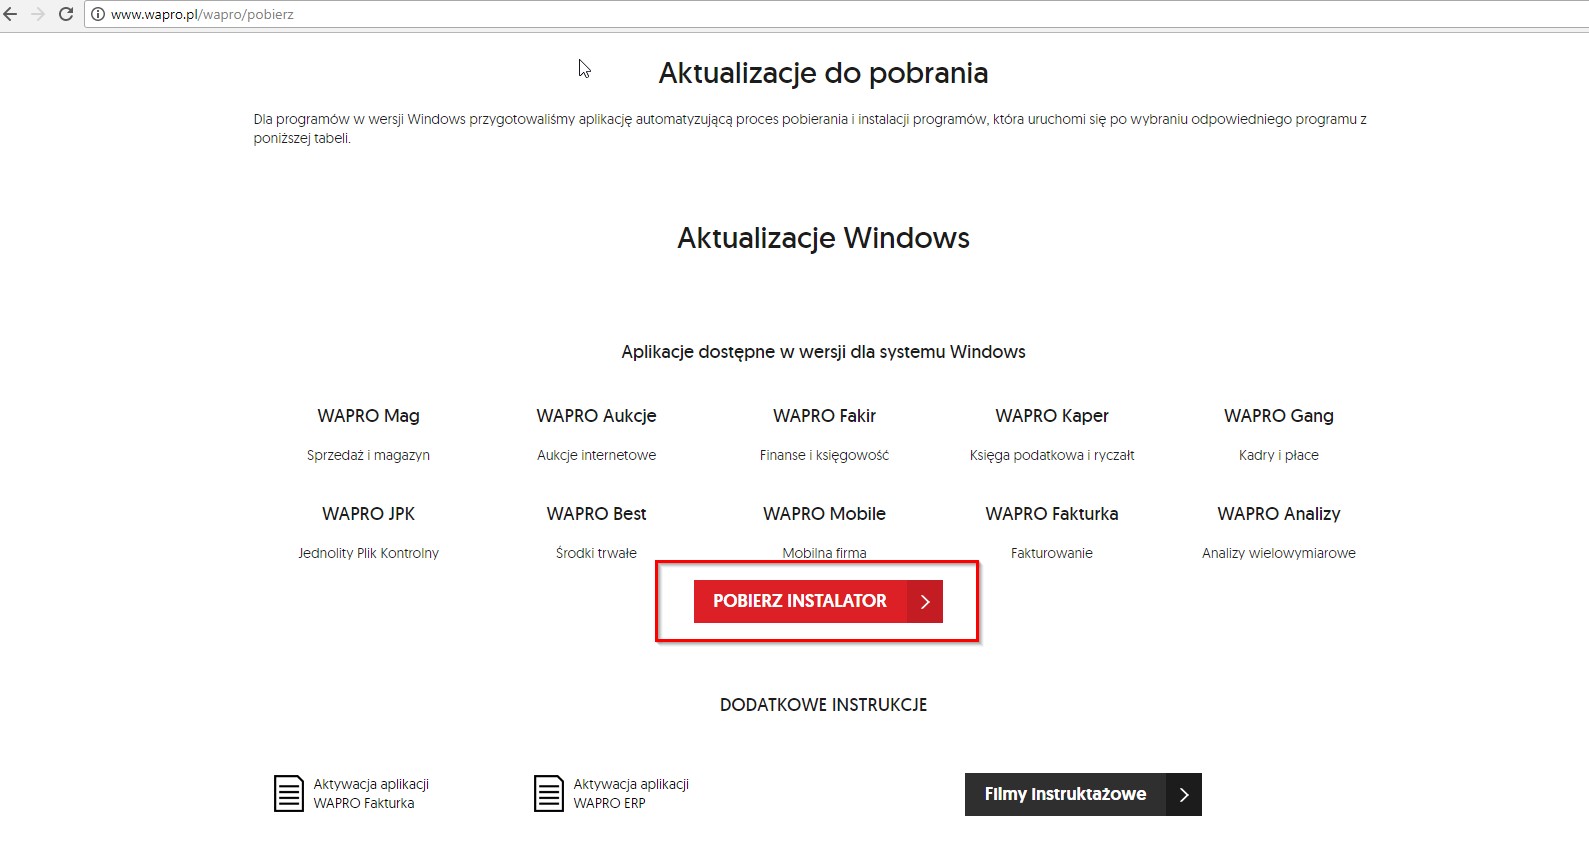Click the arrow on the Pobierz Instalator button
The height and width of the screenshot is (855, 1589).
(925, 602)
